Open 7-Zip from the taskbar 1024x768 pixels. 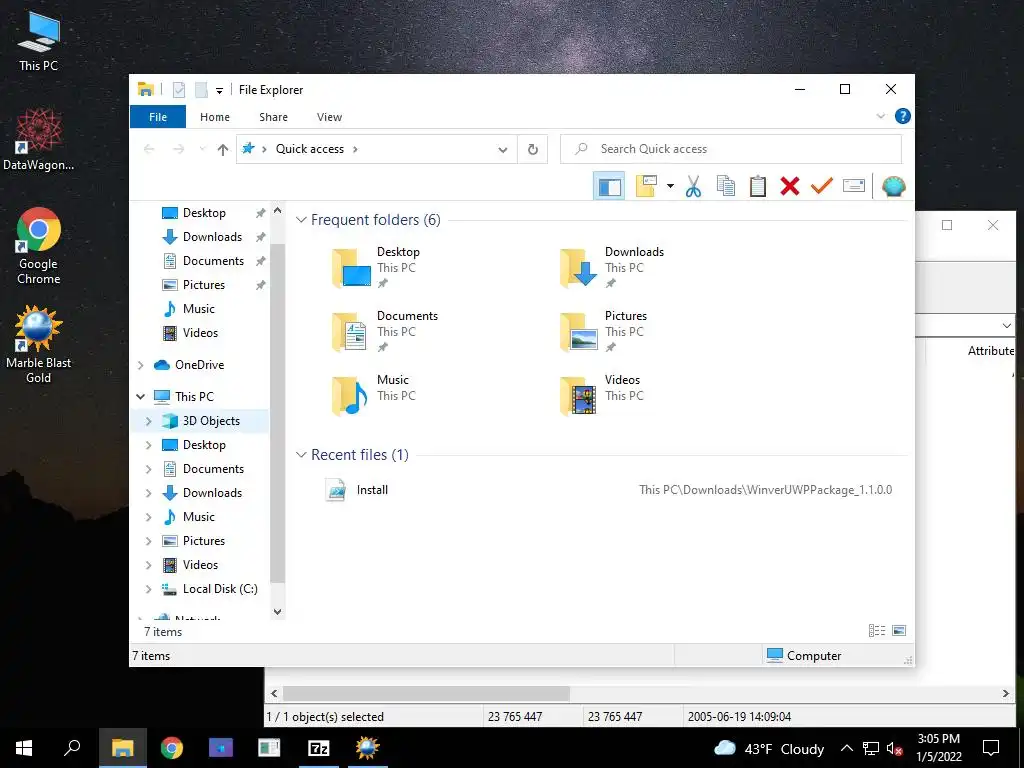point(318,748)
